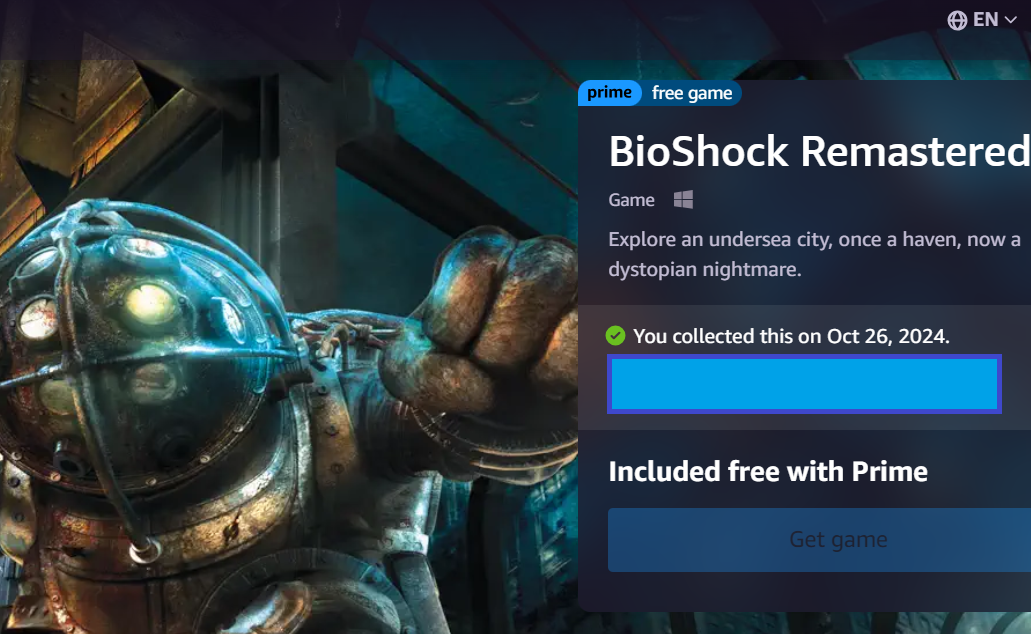Image resolution: width=1031 pixels, height=634 pixels.
Task: Select the free game label
Action: coord(692,93)
